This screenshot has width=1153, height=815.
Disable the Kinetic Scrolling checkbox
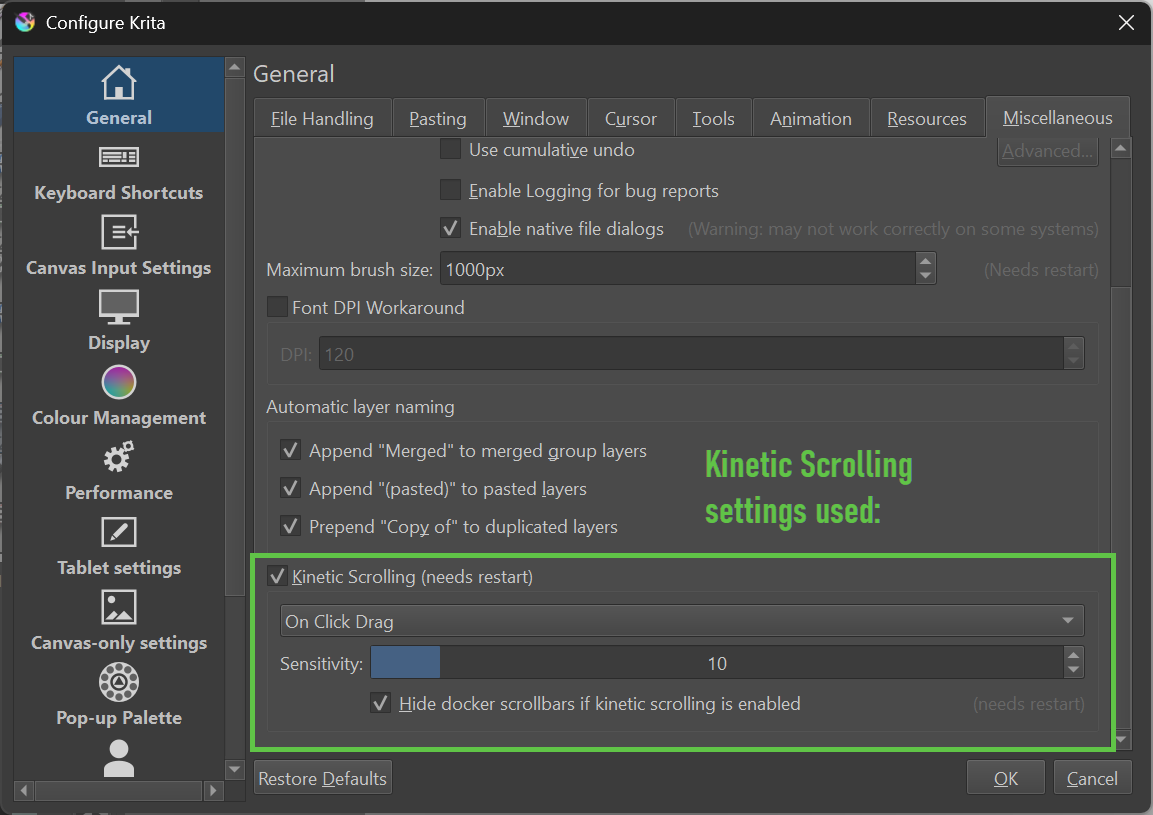pyautogui.click(x=276, y=576)
